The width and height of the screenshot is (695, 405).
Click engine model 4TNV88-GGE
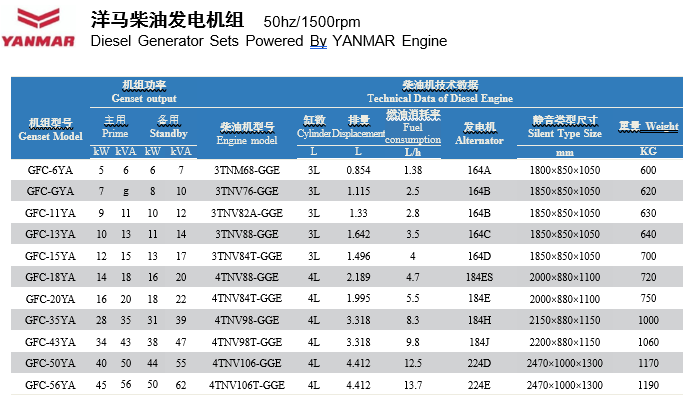(x=247, y=277)
